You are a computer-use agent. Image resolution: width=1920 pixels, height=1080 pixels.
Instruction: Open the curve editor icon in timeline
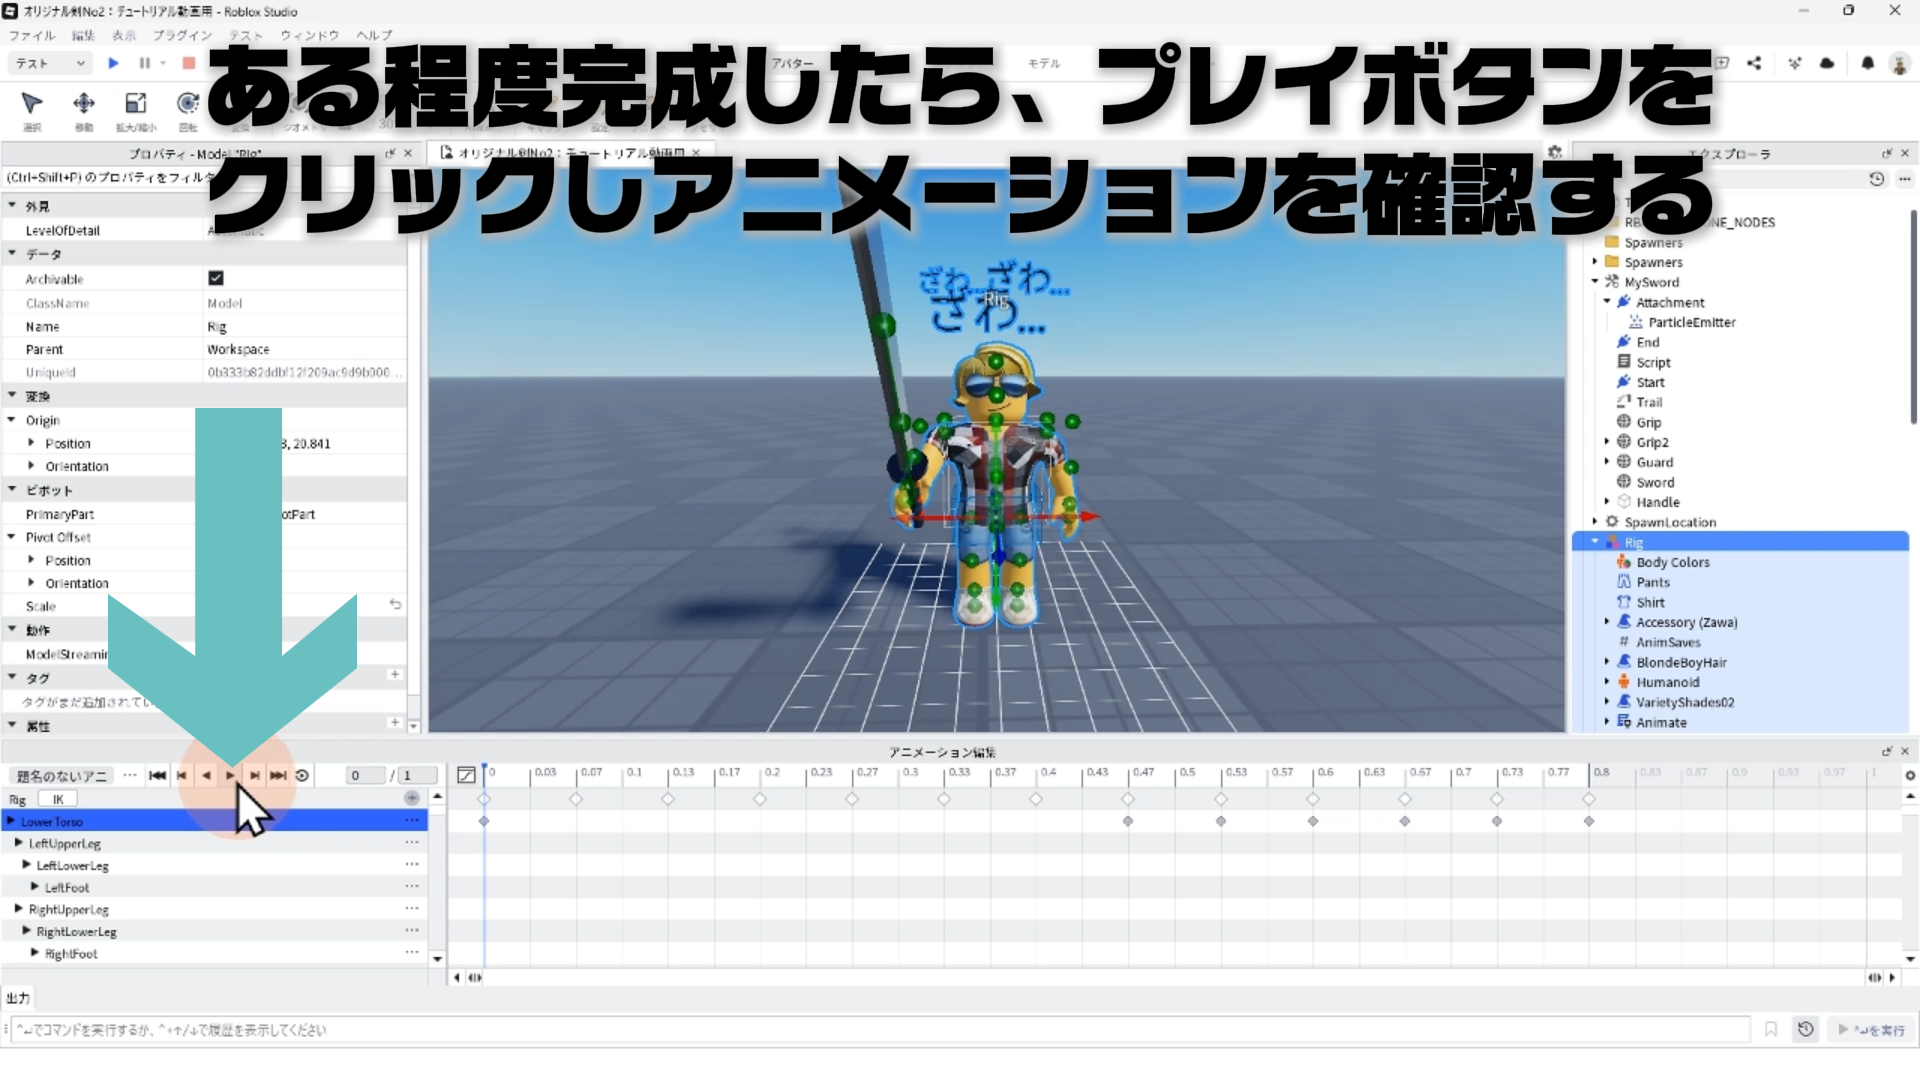[x=466, y=775]
